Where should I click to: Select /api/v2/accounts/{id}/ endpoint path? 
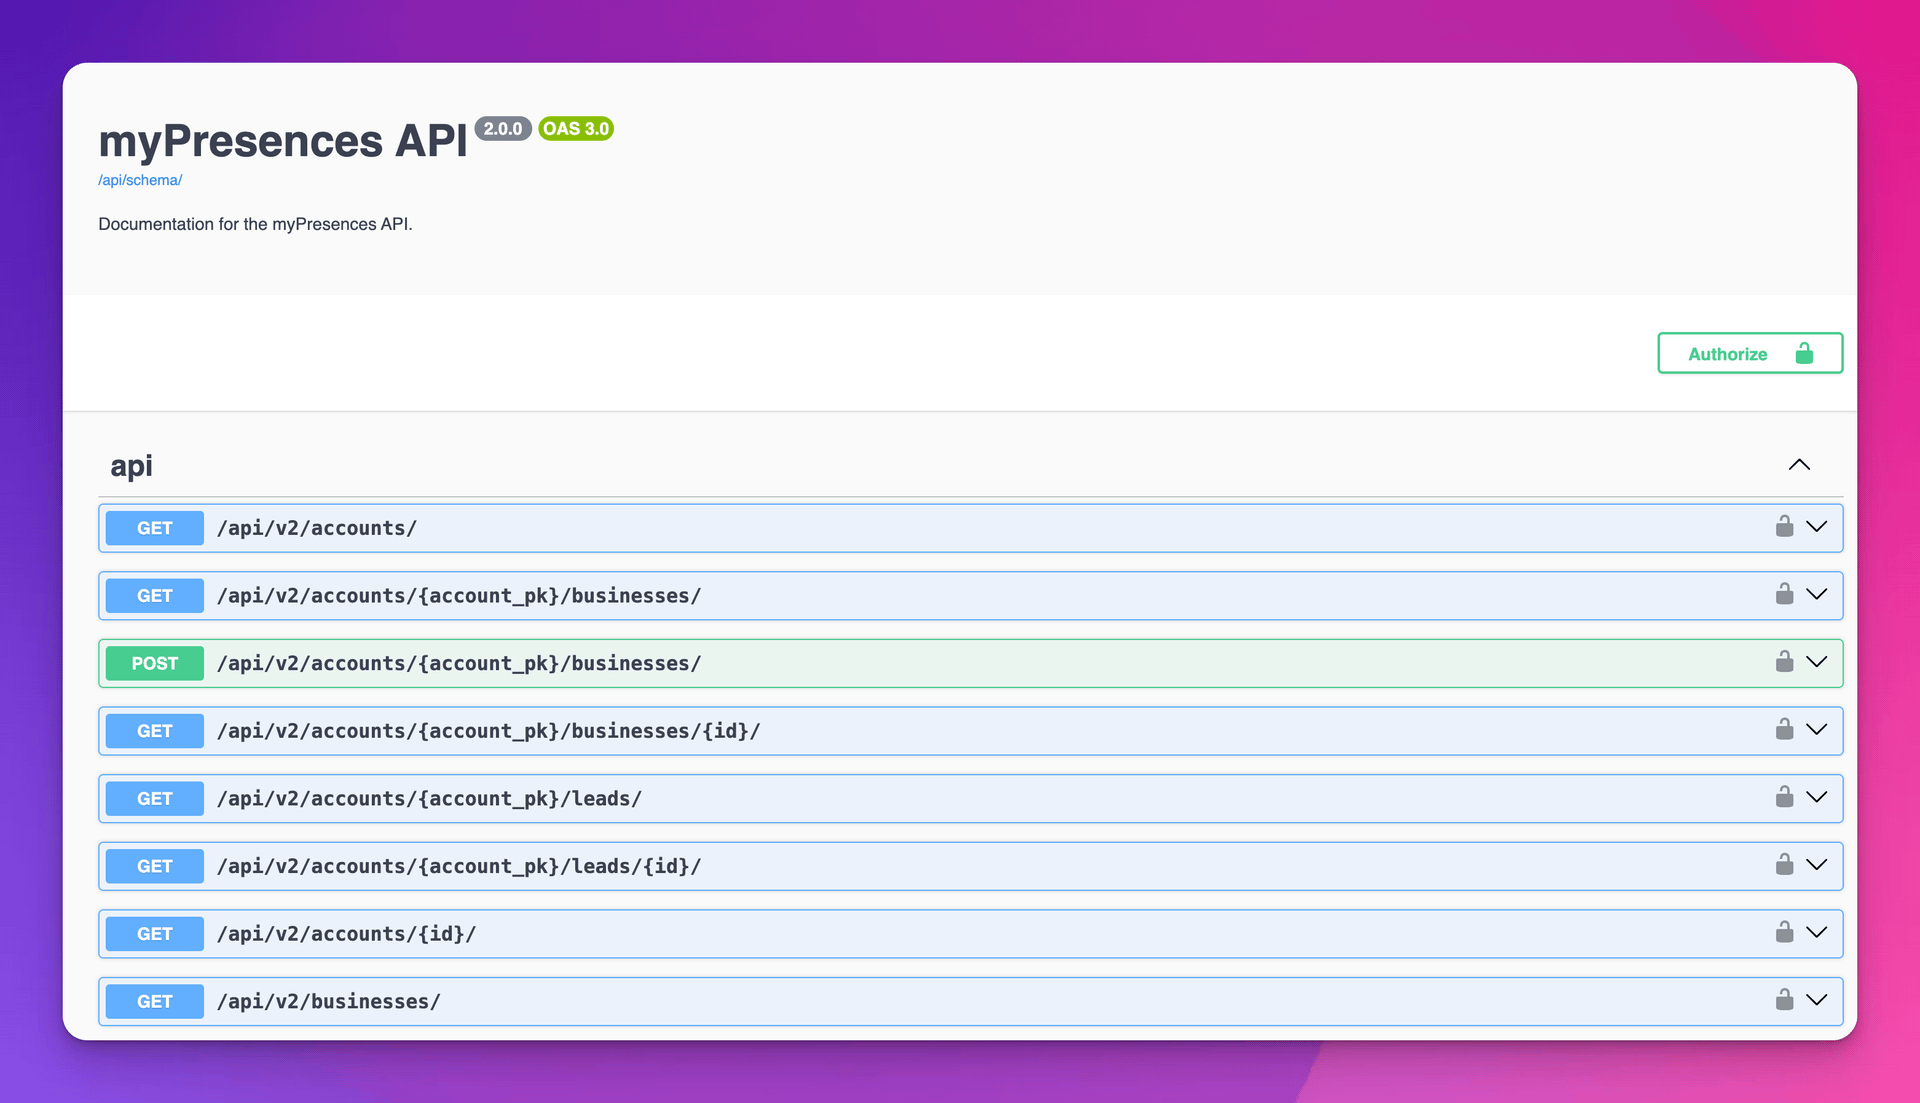[x=346, y=934]
